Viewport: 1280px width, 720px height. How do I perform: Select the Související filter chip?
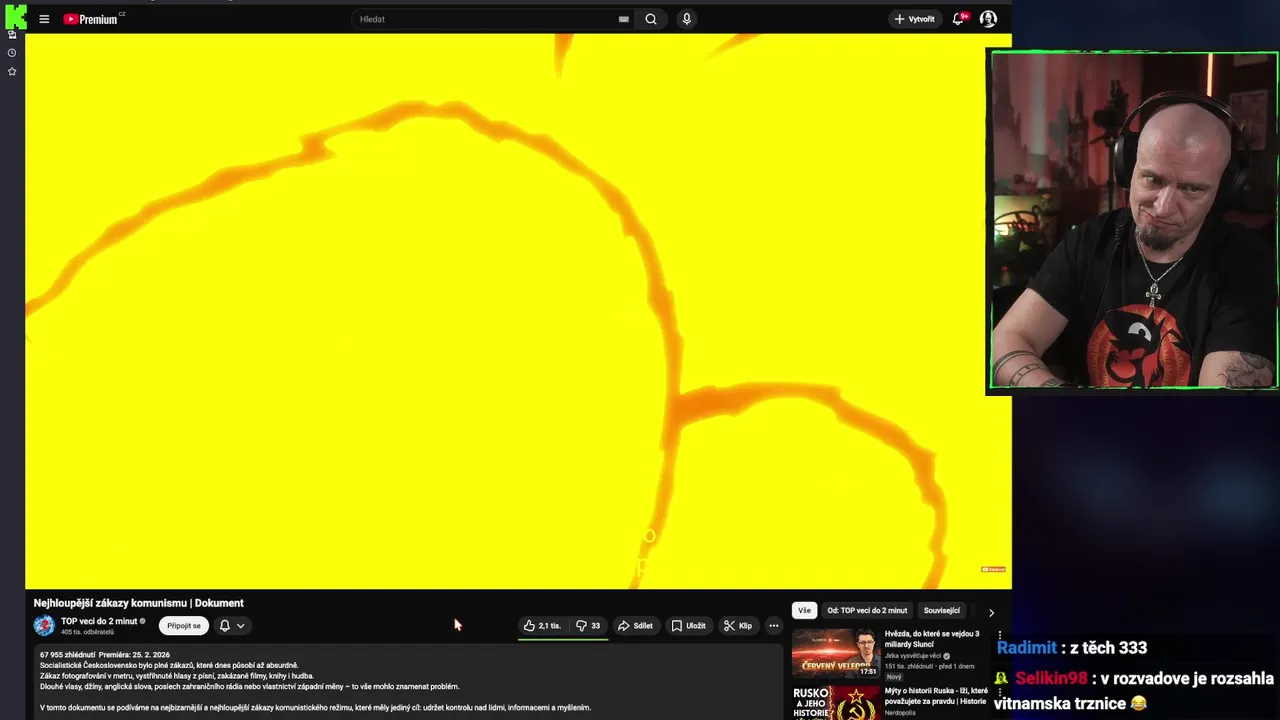(942, 611)
